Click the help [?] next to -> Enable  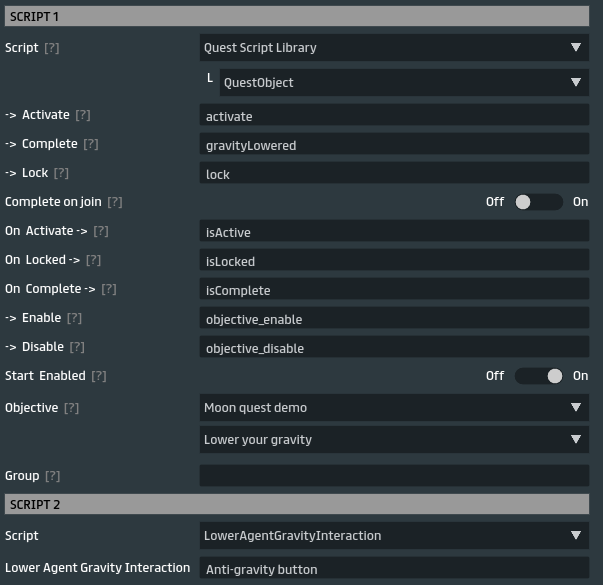click(74, 318)
